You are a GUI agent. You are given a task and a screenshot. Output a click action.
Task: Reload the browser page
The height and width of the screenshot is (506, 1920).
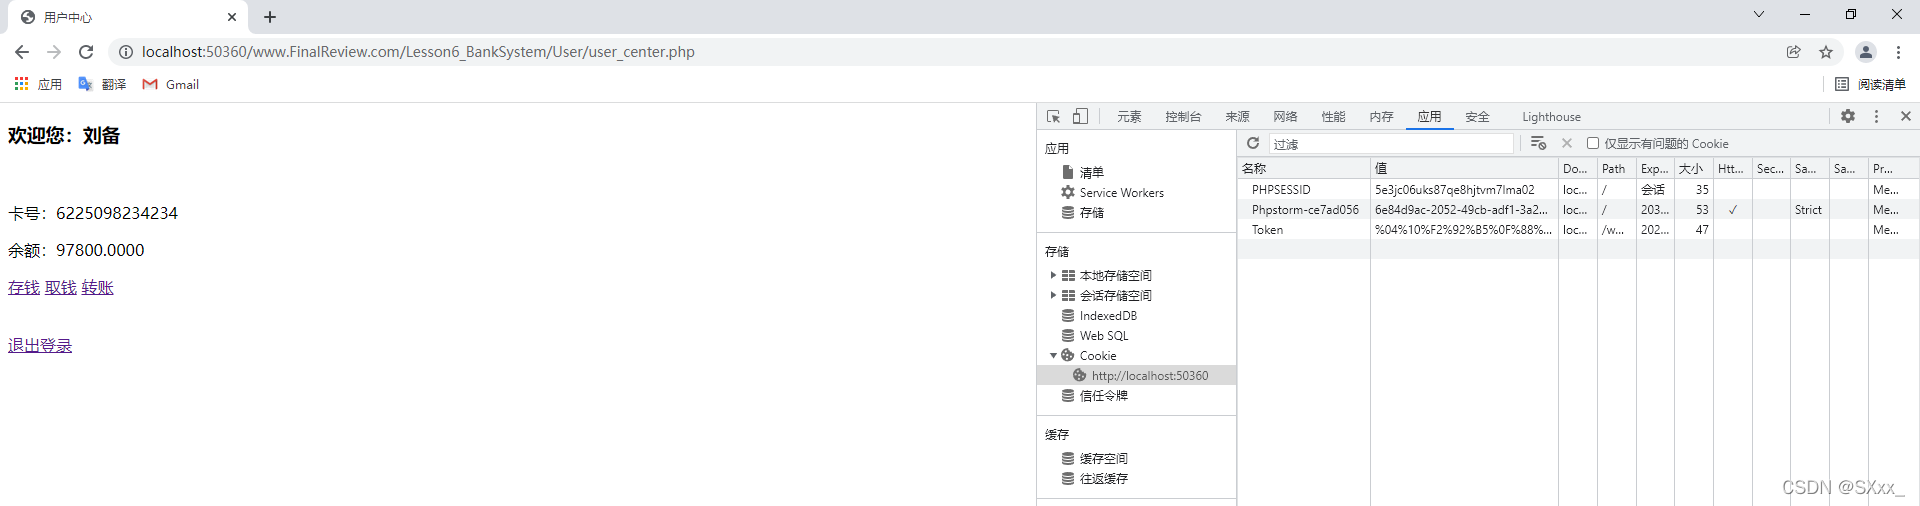86,52
